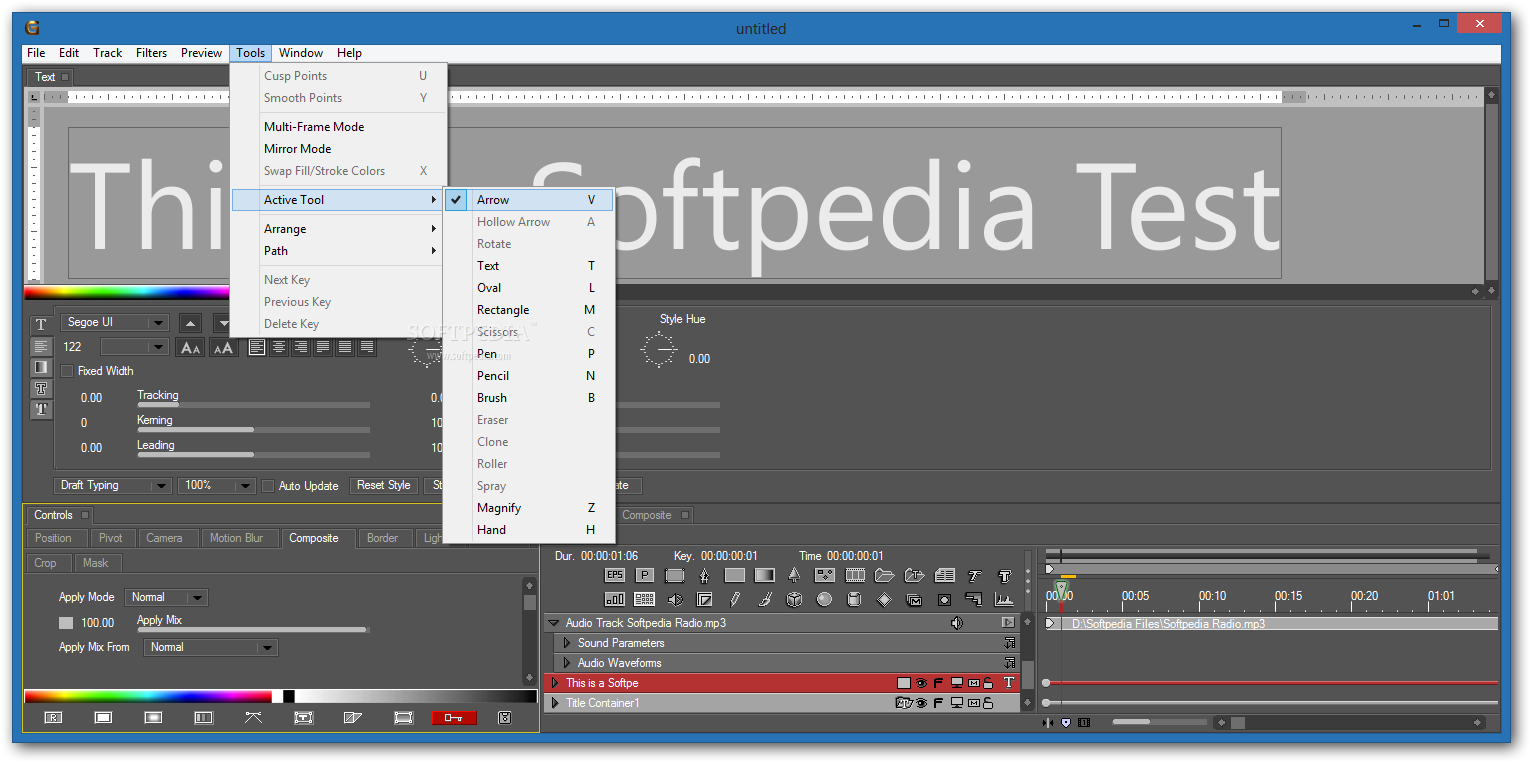1531x763 pixels.
Task: Select Text from Active Tool submenu
Action: pos(528,266)
